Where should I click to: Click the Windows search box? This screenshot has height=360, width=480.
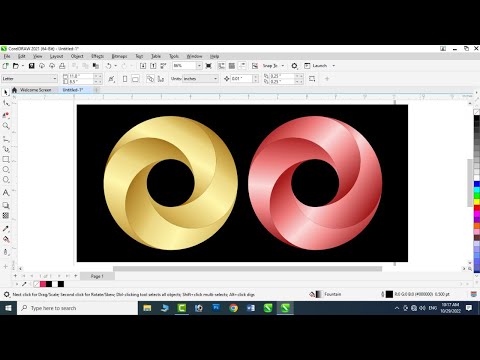pos(77,308)
